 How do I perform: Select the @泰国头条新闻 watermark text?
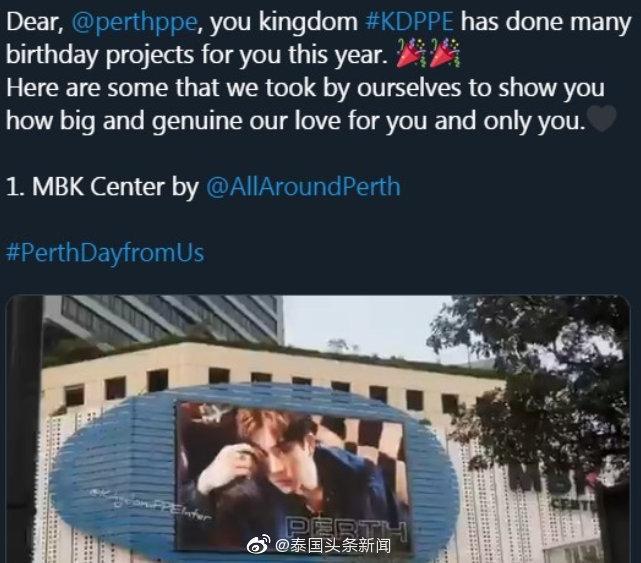pos(333,545)
